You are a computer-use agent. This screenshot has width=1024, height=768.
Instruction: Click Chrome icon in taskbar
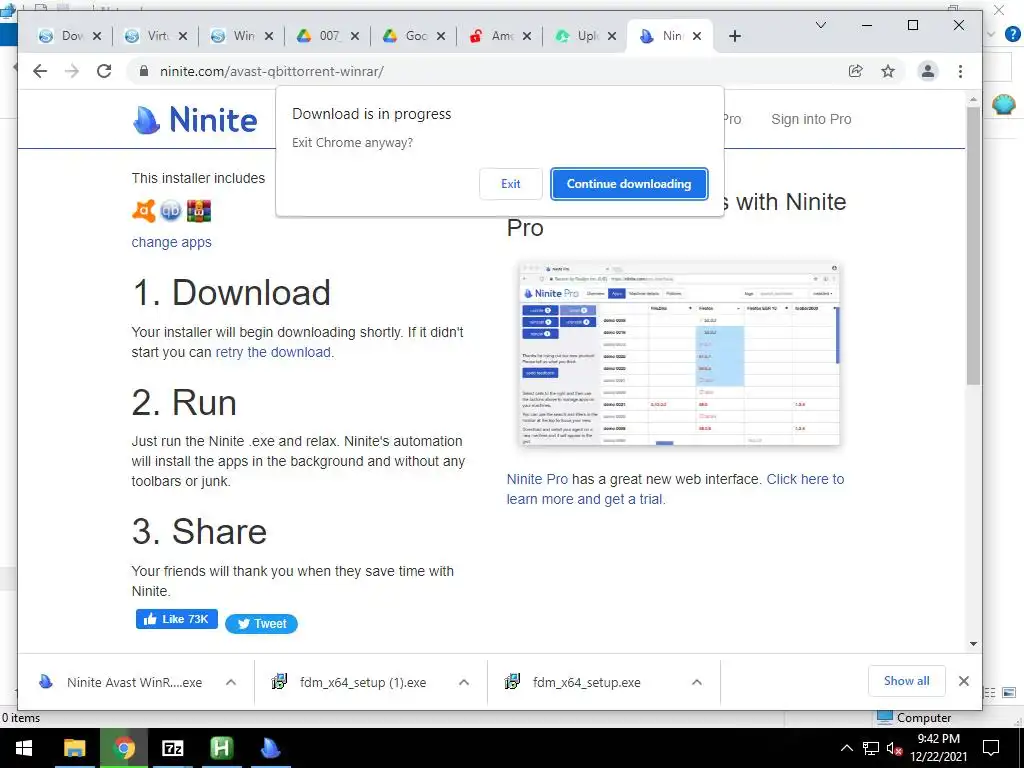[123, 748]
